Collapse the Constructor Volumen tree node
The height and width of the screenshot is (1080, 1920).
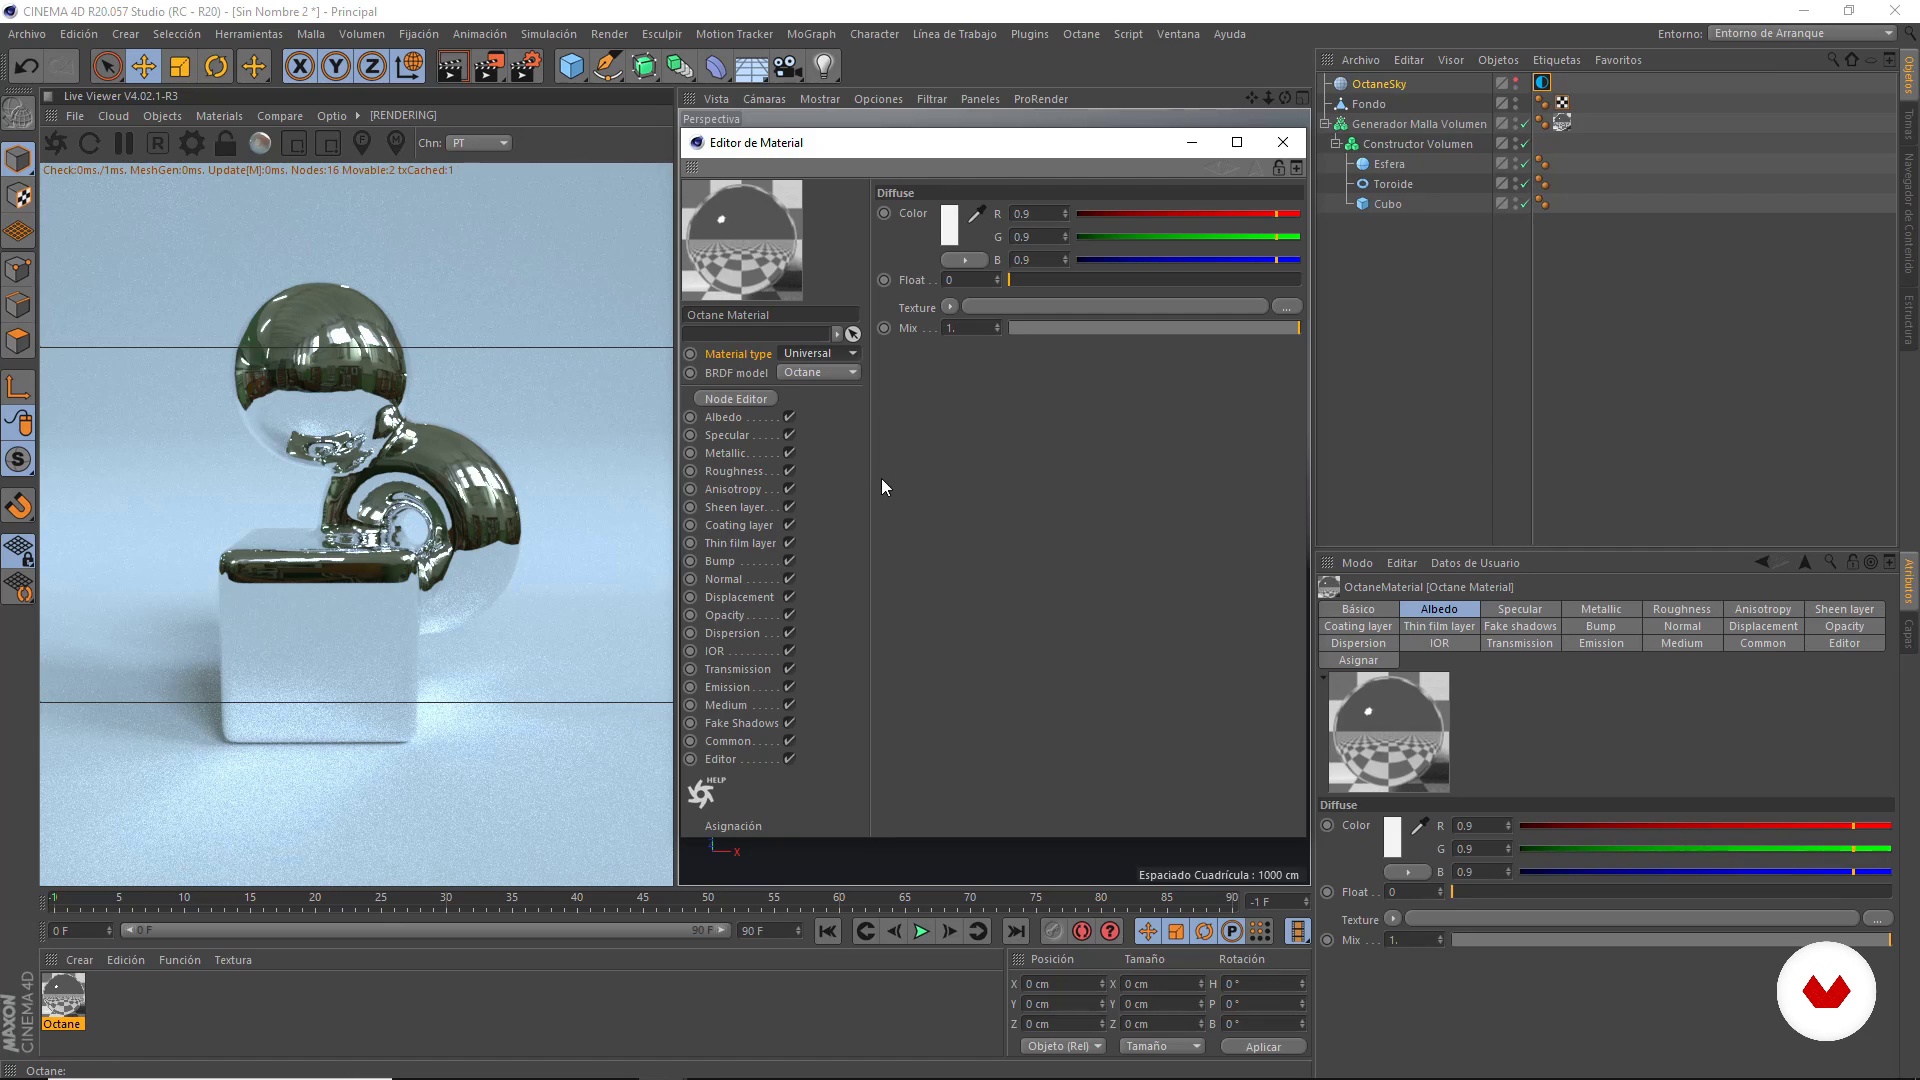click(x=1336, y=144)
